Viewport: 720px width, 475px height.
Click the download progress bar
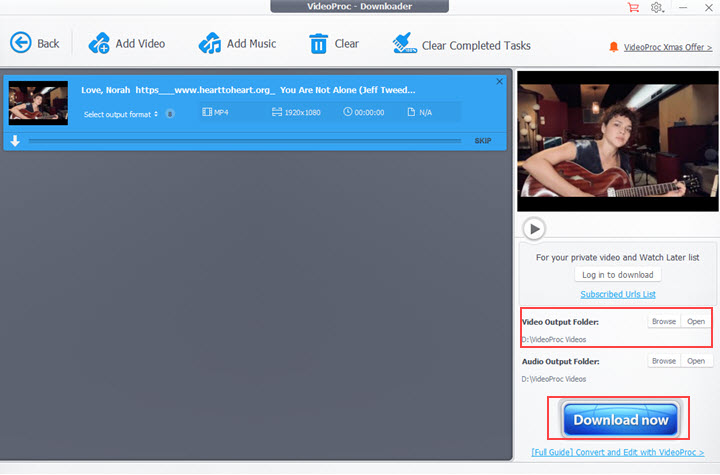[248, 141]
